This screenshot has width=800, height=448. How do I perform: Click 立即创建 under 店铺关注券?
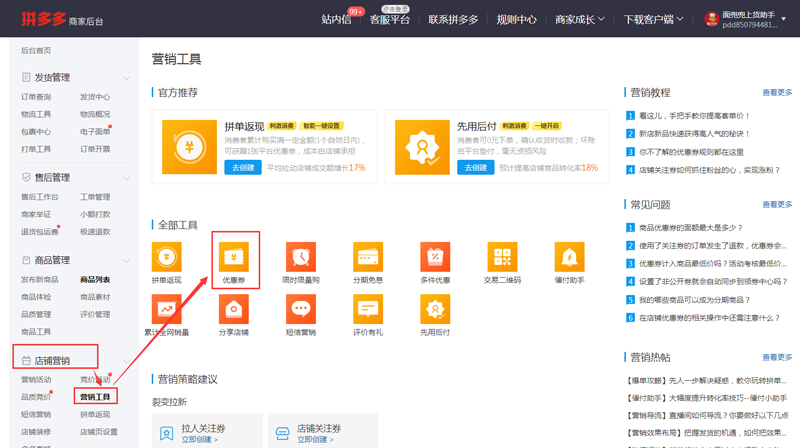coord(315,439)
